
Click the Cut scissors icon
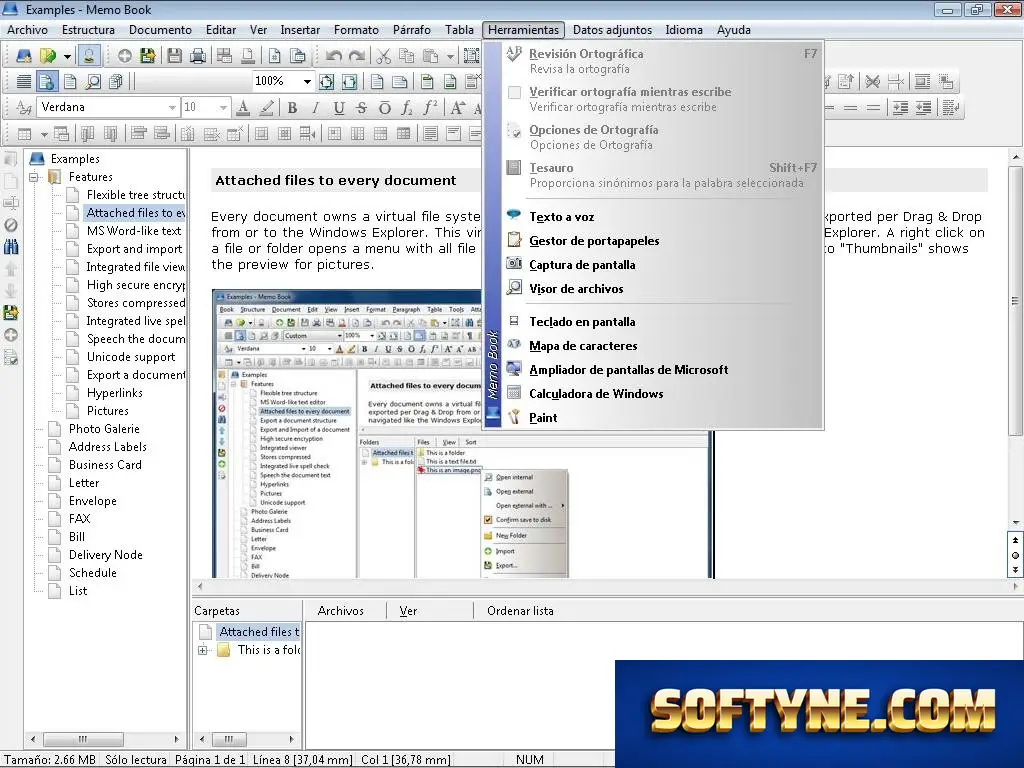click(x=383, y=56)
